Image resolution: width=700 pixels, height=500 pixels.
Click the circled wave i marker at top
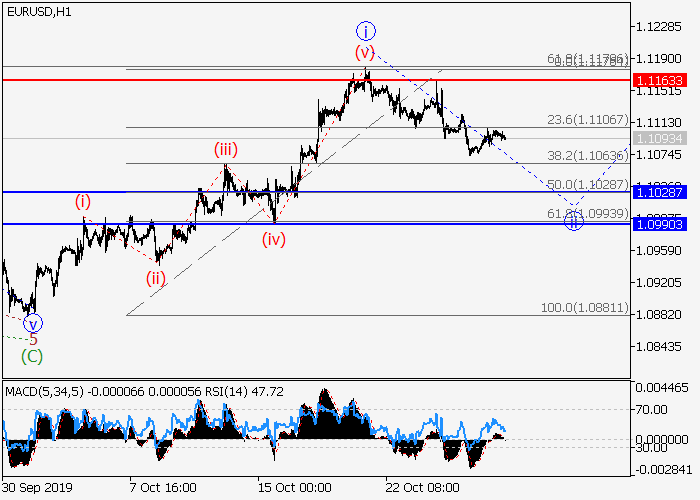365,30
